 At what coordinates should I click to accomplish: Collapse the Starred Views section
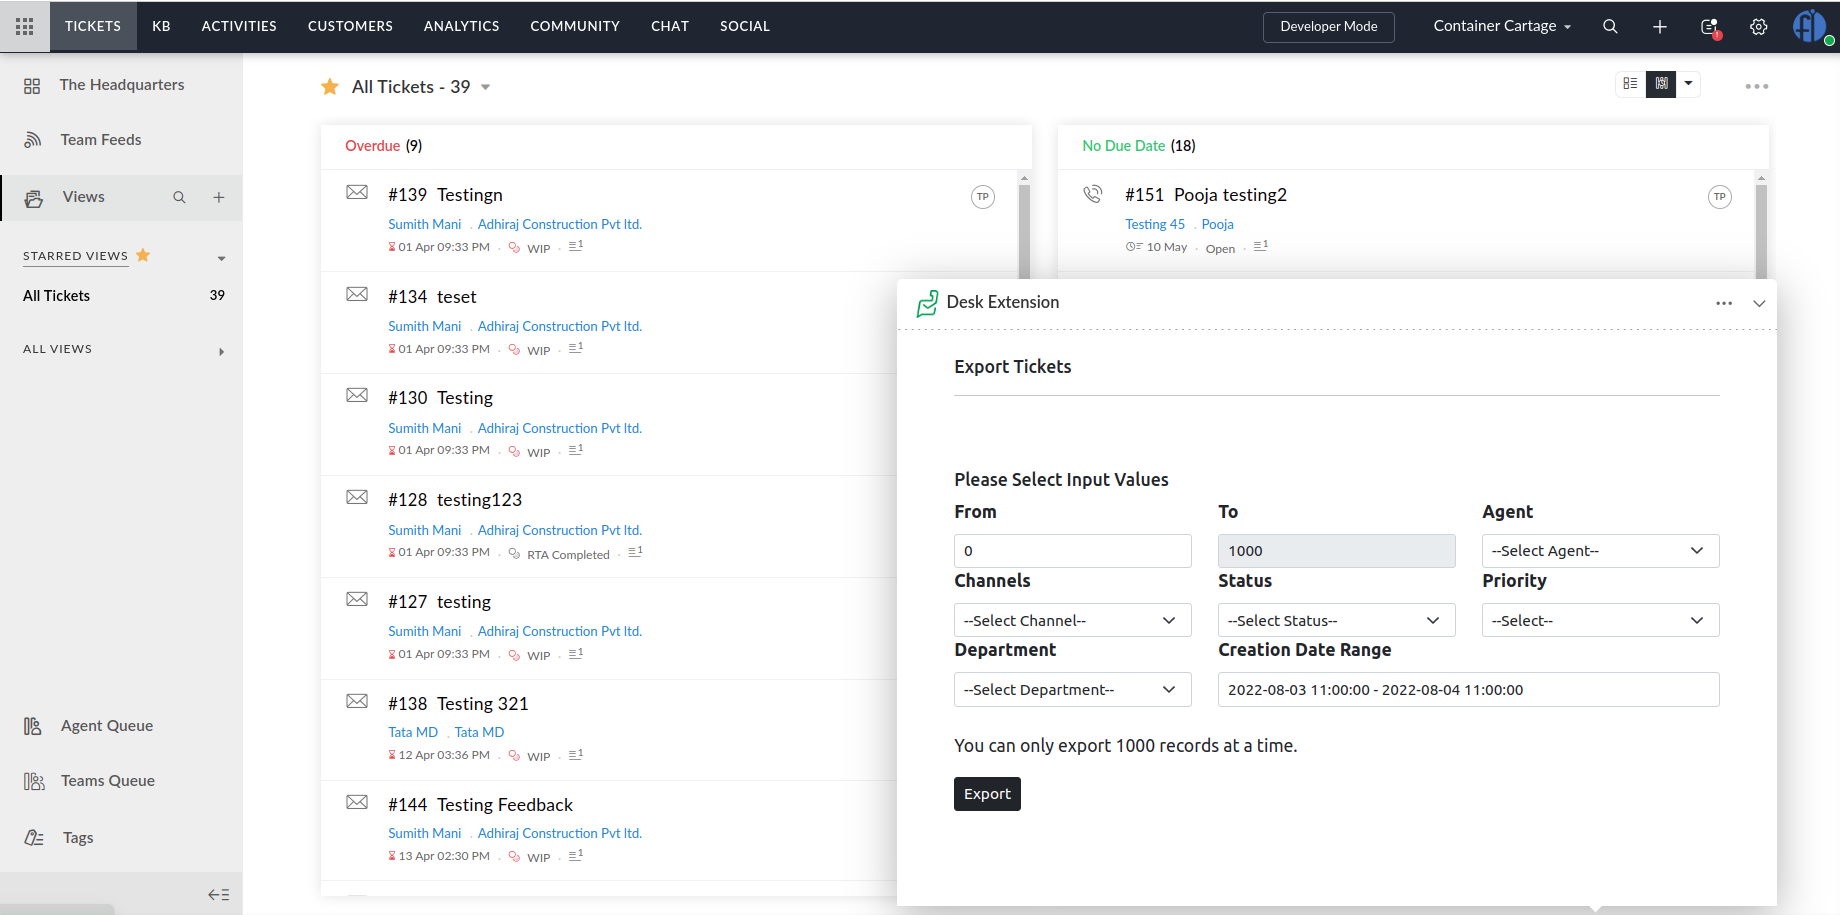pyautogui.click(x=221, y=259)
